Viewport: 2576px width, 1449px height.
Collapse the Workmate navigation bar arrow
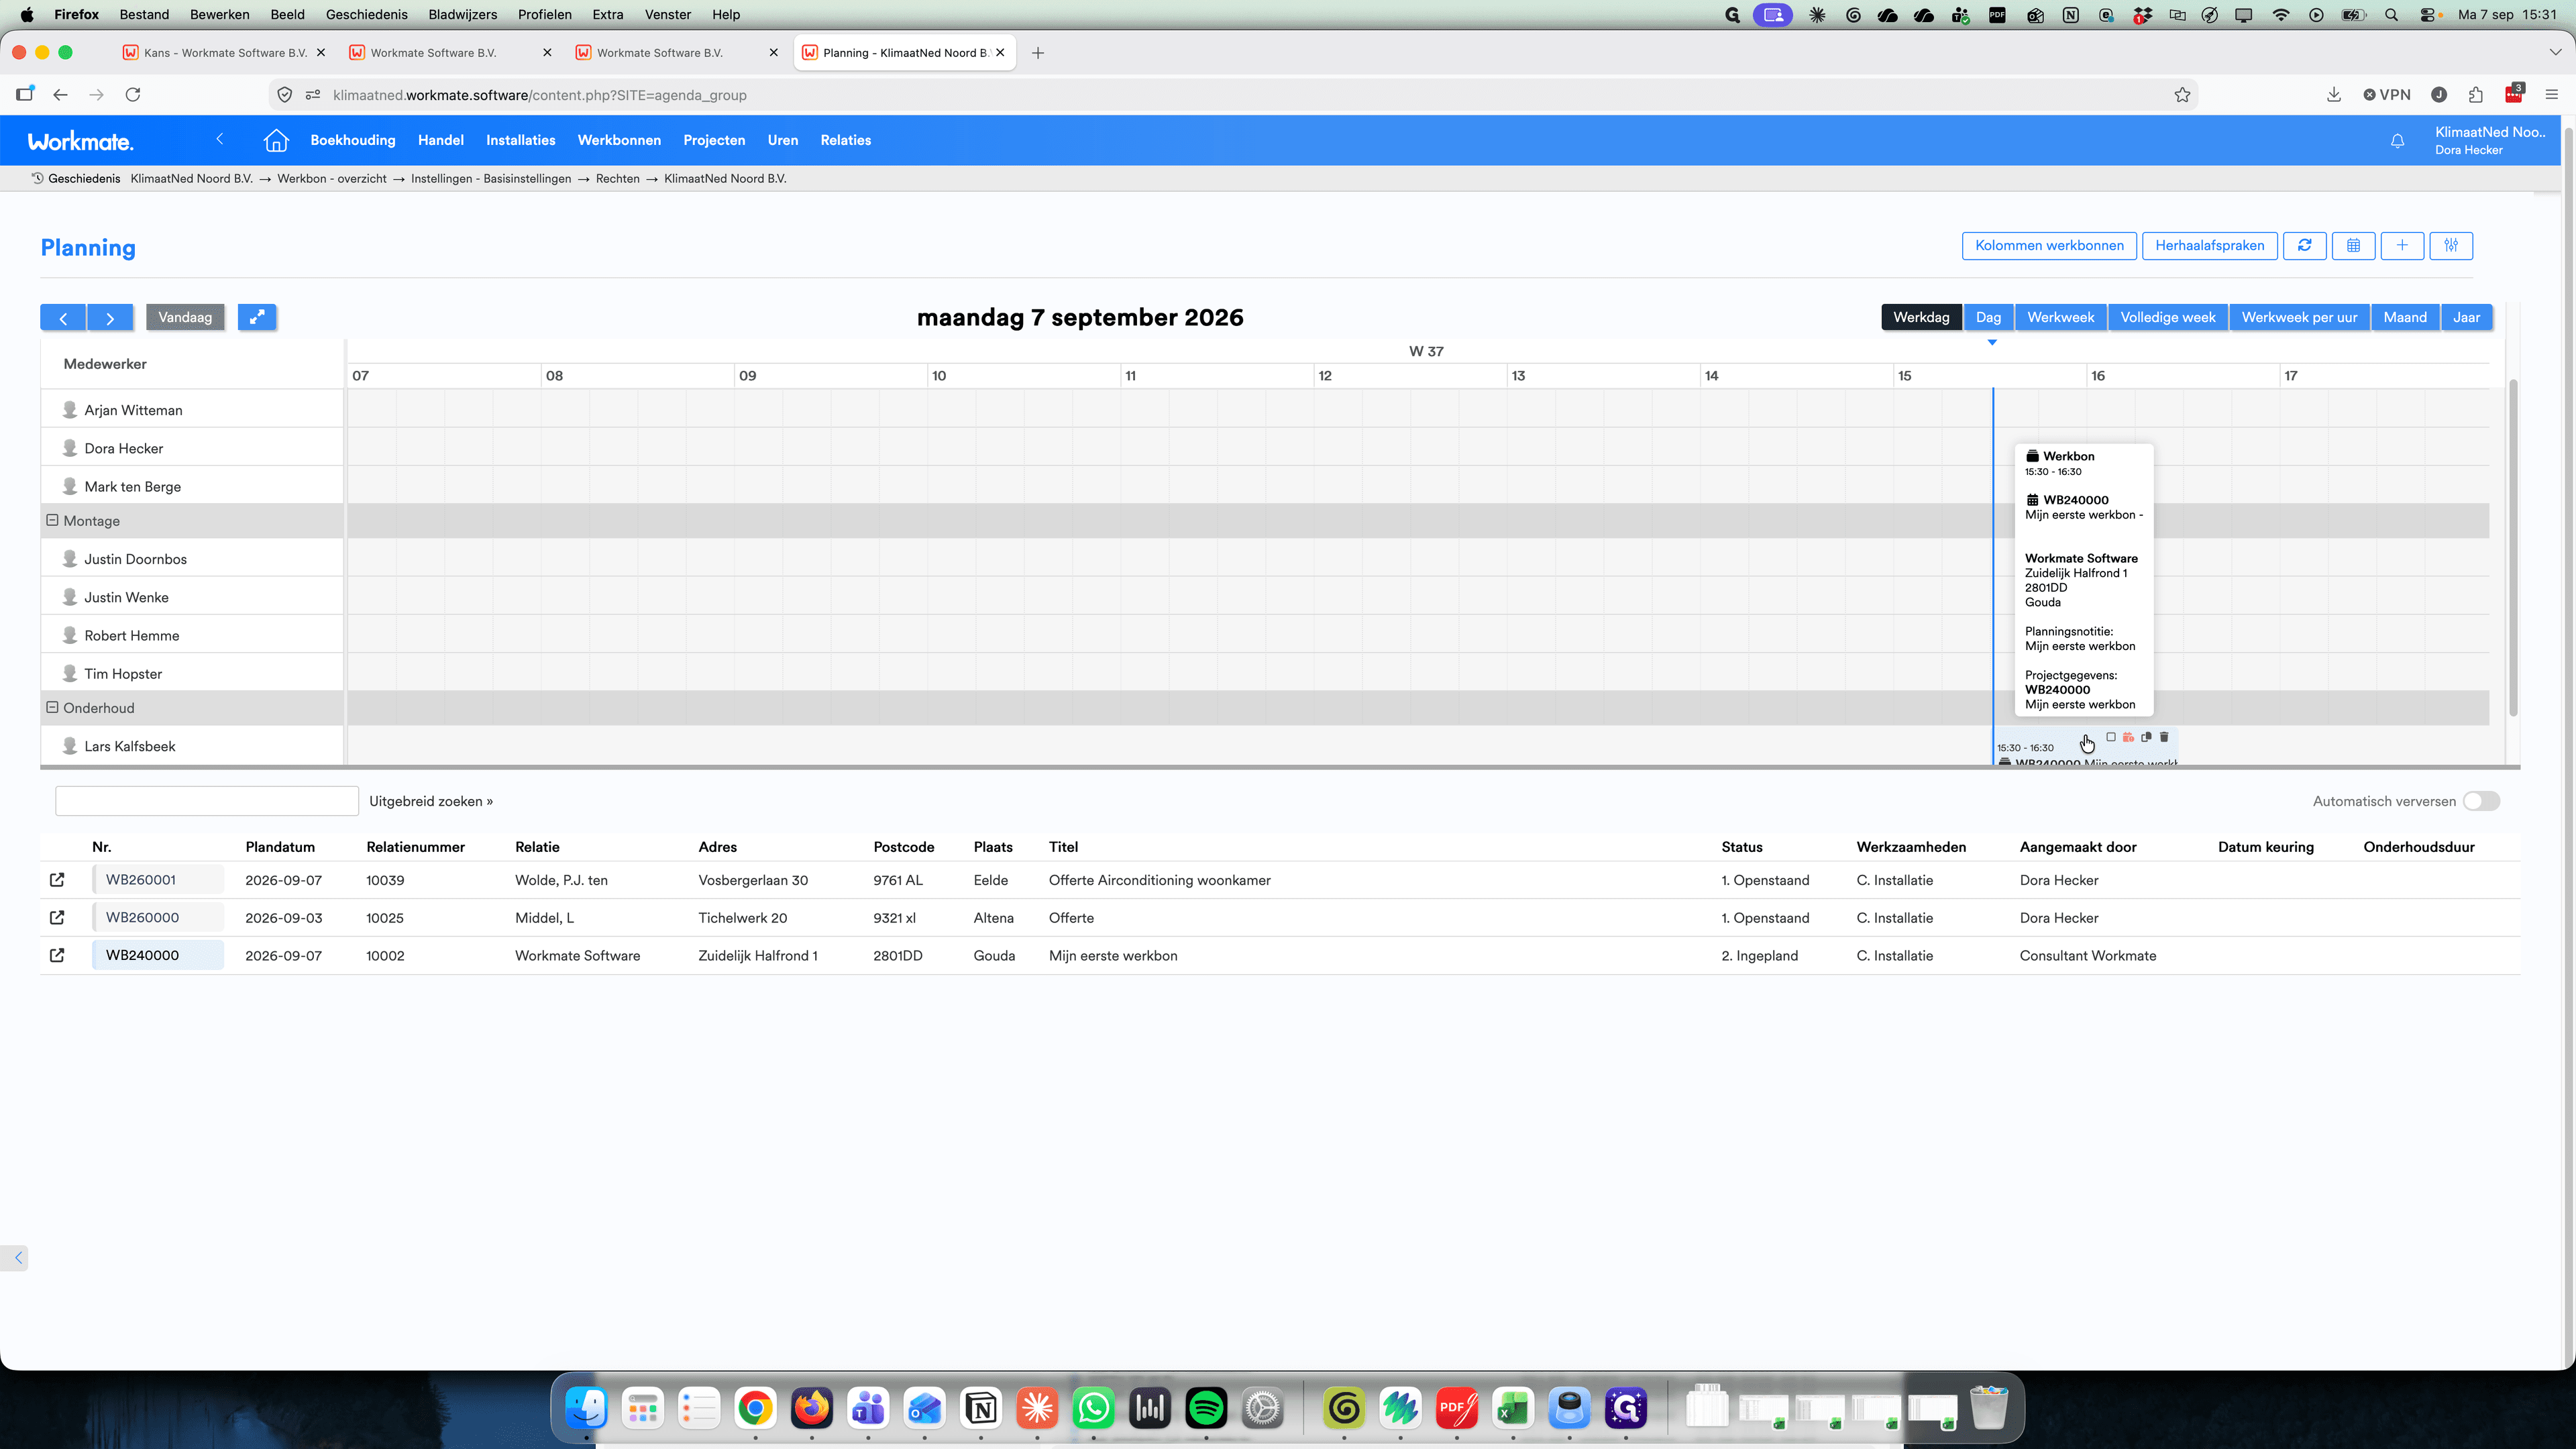pyautogui.click(x=220, y=139)
